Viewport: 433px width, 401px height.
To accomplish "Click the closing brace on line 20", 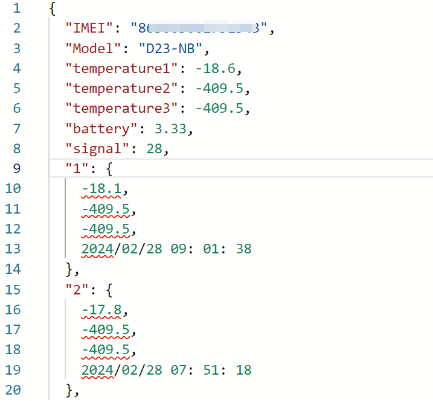I will click(x=69, y=390).
